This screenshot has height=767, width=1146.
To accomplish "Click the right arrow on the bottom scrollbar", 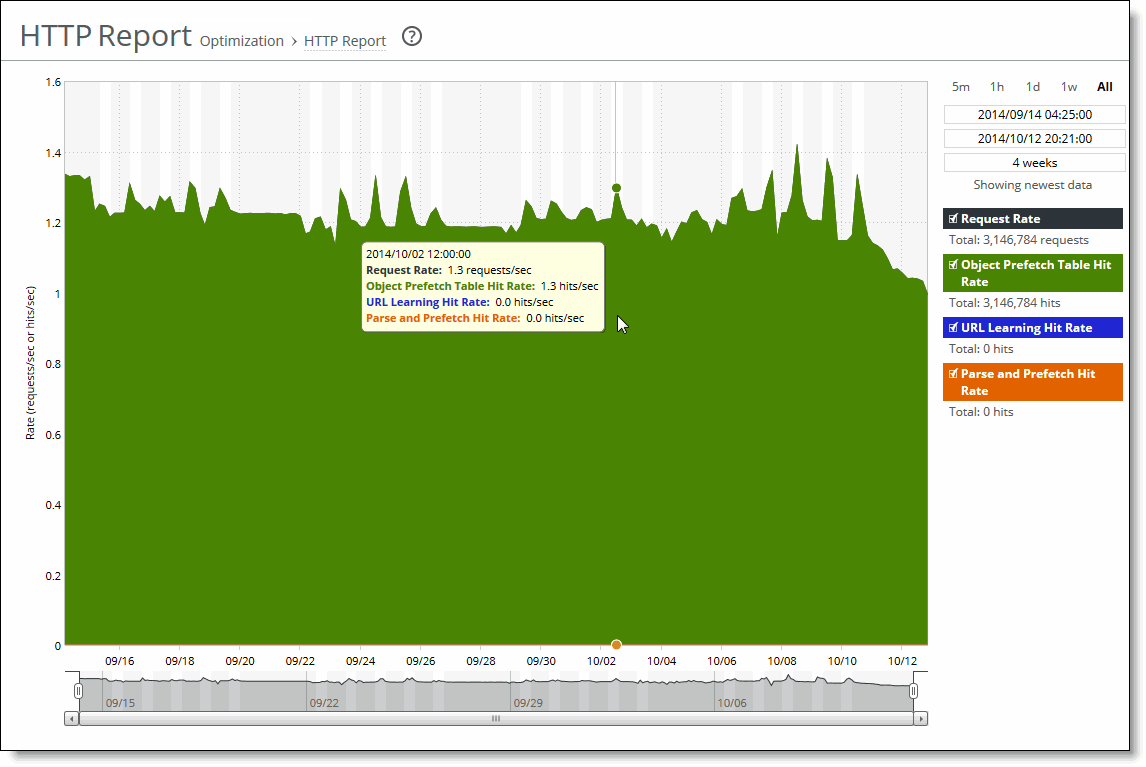I will pyautogui.click(x=920, y=719).
